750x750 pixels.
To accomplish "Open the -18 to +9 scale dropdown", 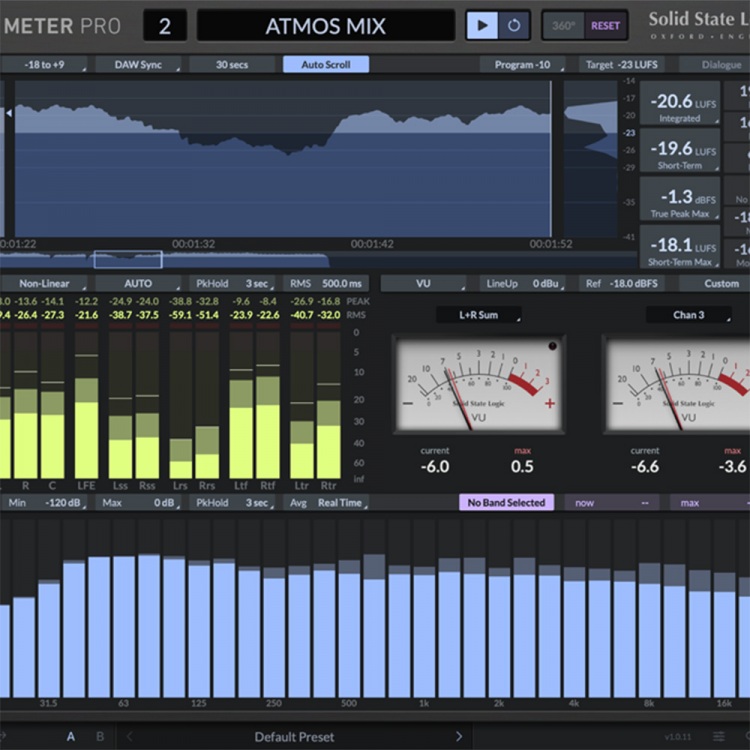I will click(x=44, y=65).
